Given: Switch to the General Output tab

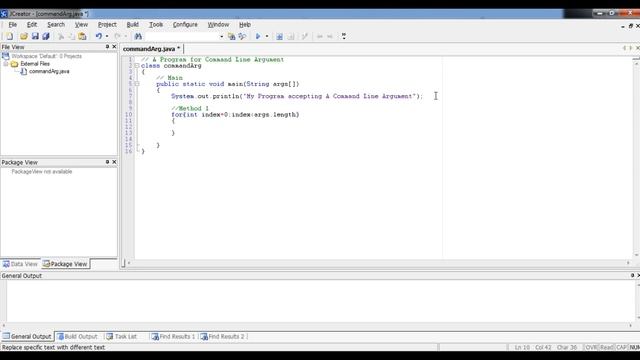Looking at the screenshot, I should point(27,337).
